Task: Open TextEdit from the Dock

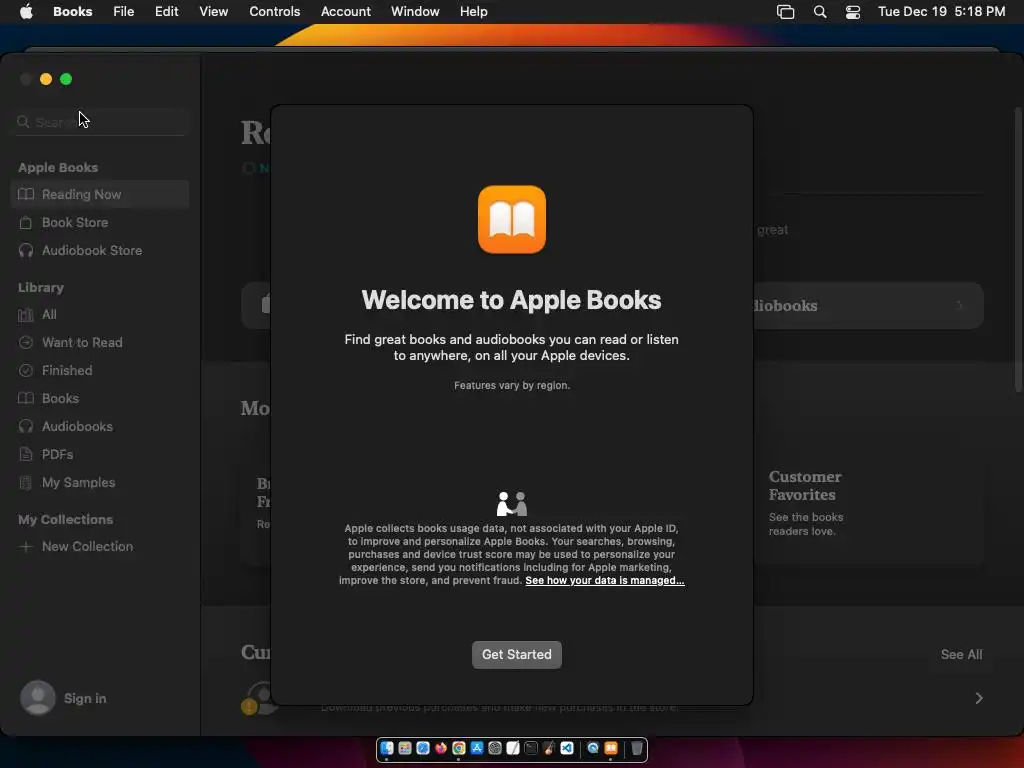Action: [x=513, y=748]
